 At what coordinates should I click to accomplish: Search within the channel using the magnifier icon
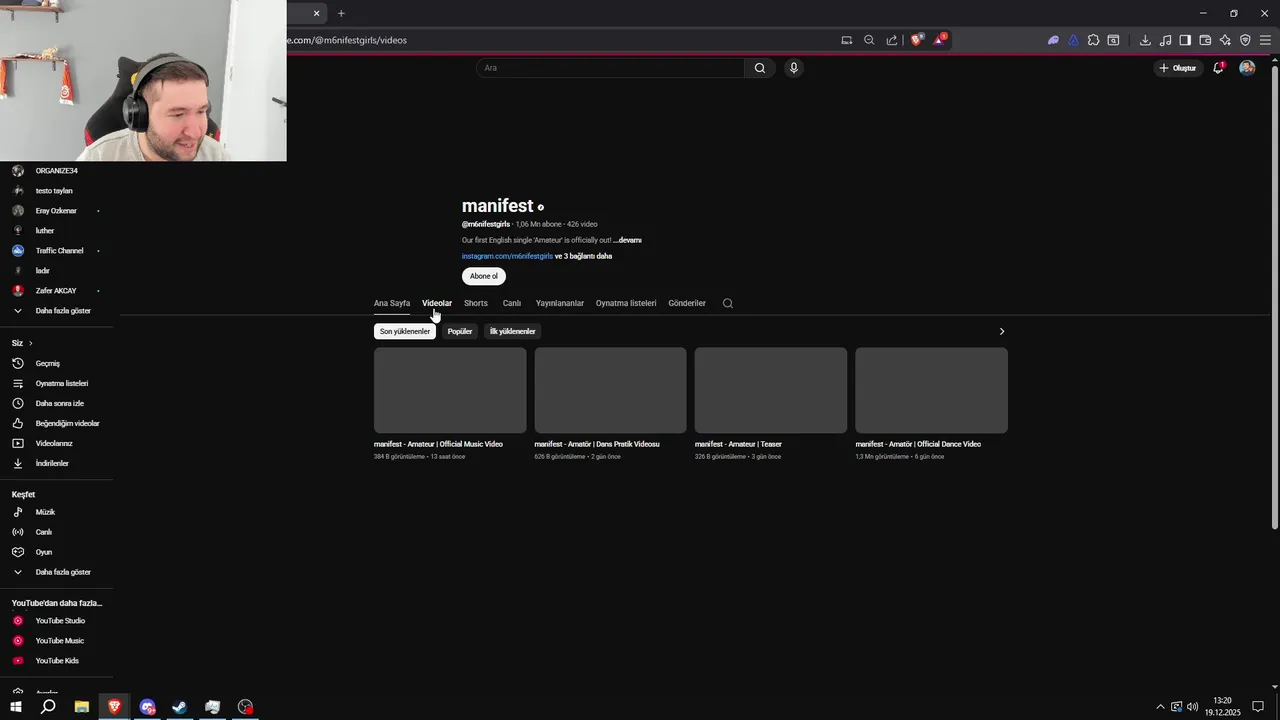click(x=728, y=303)
